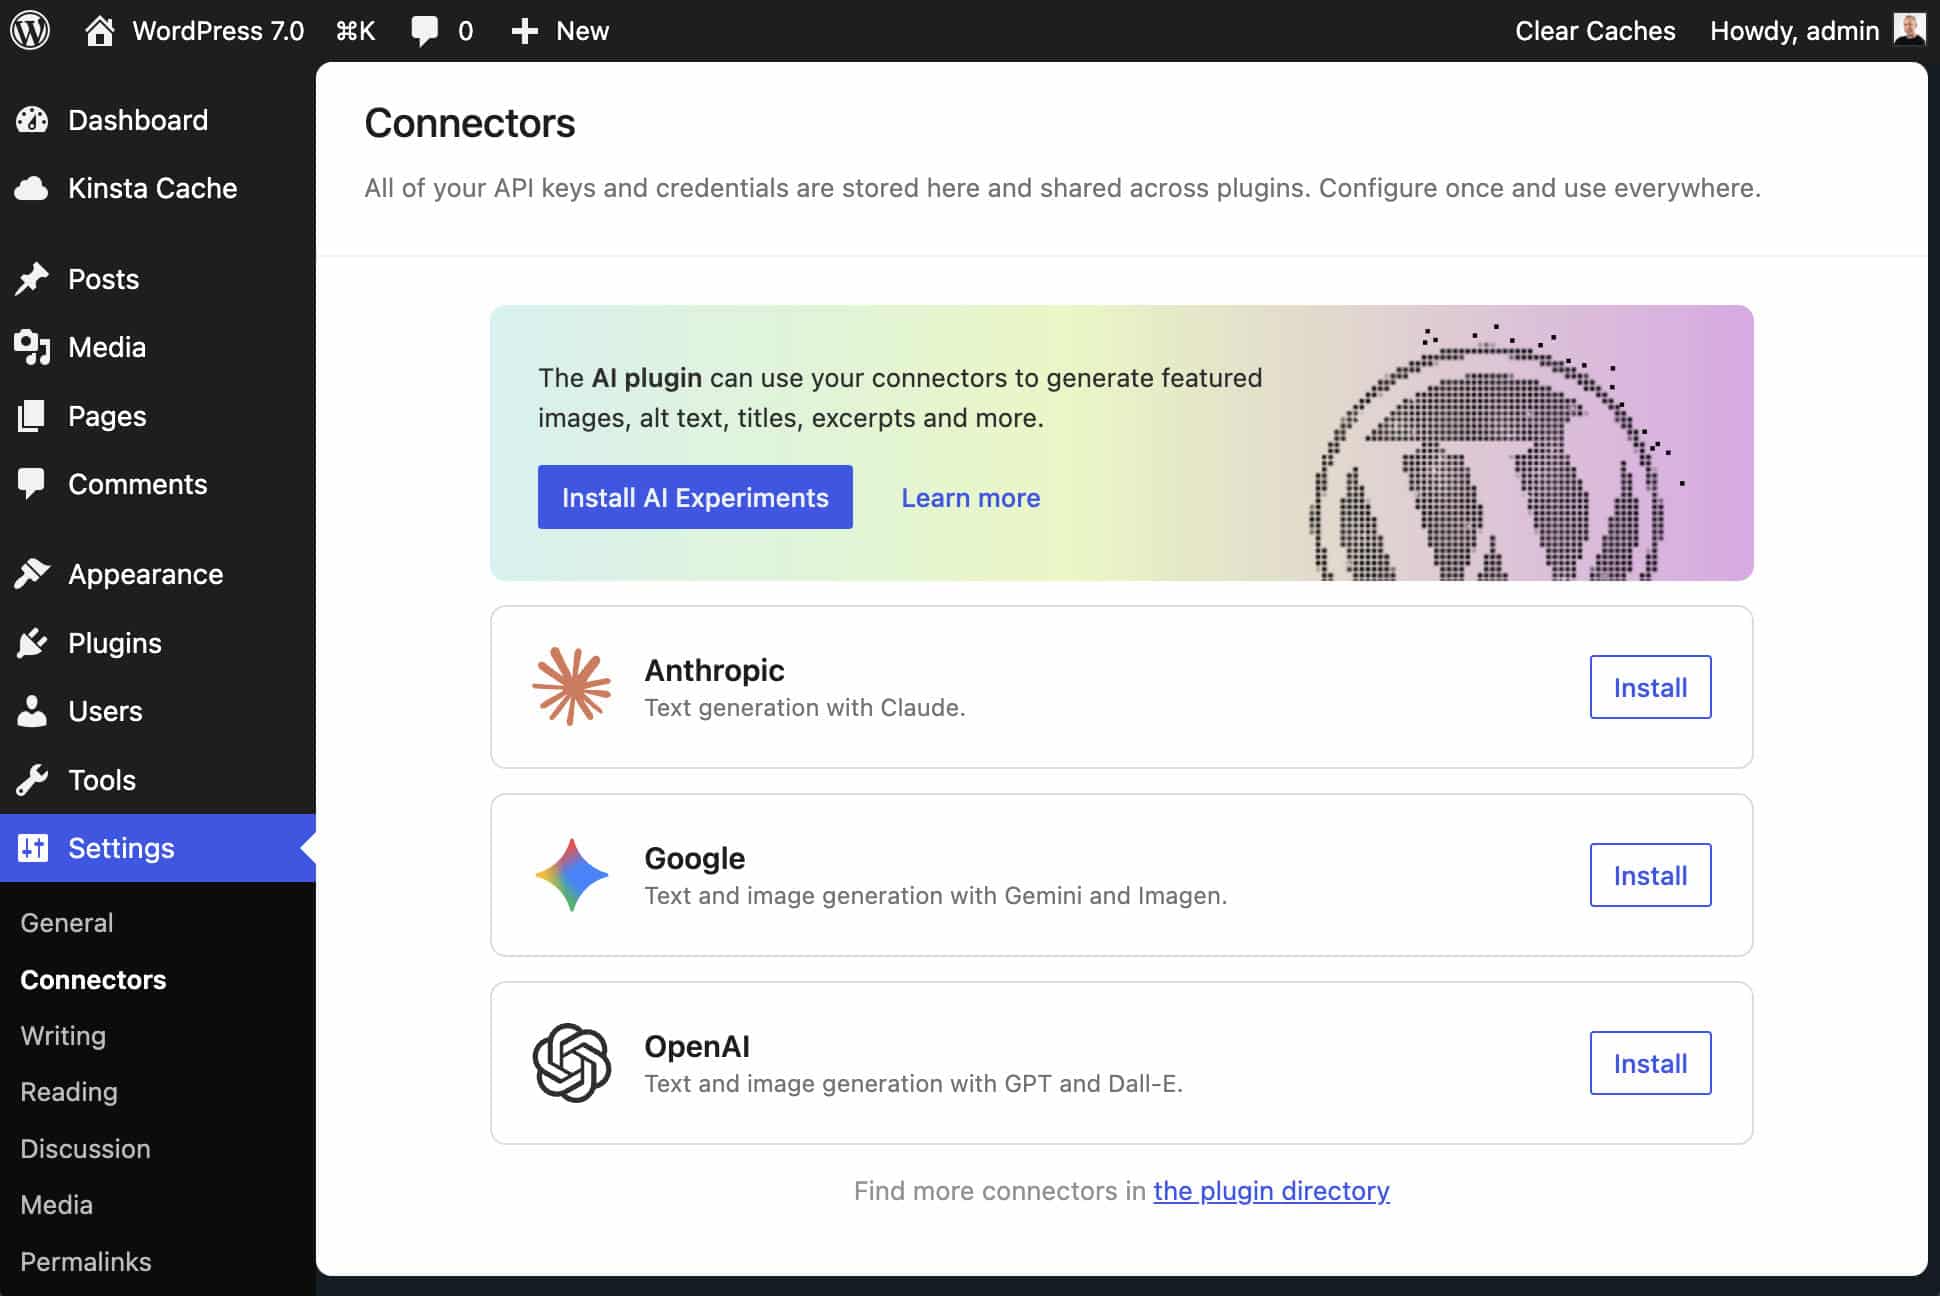
Task: Select the Appearance paintbrush icon
Action: (x=33, y=574)
